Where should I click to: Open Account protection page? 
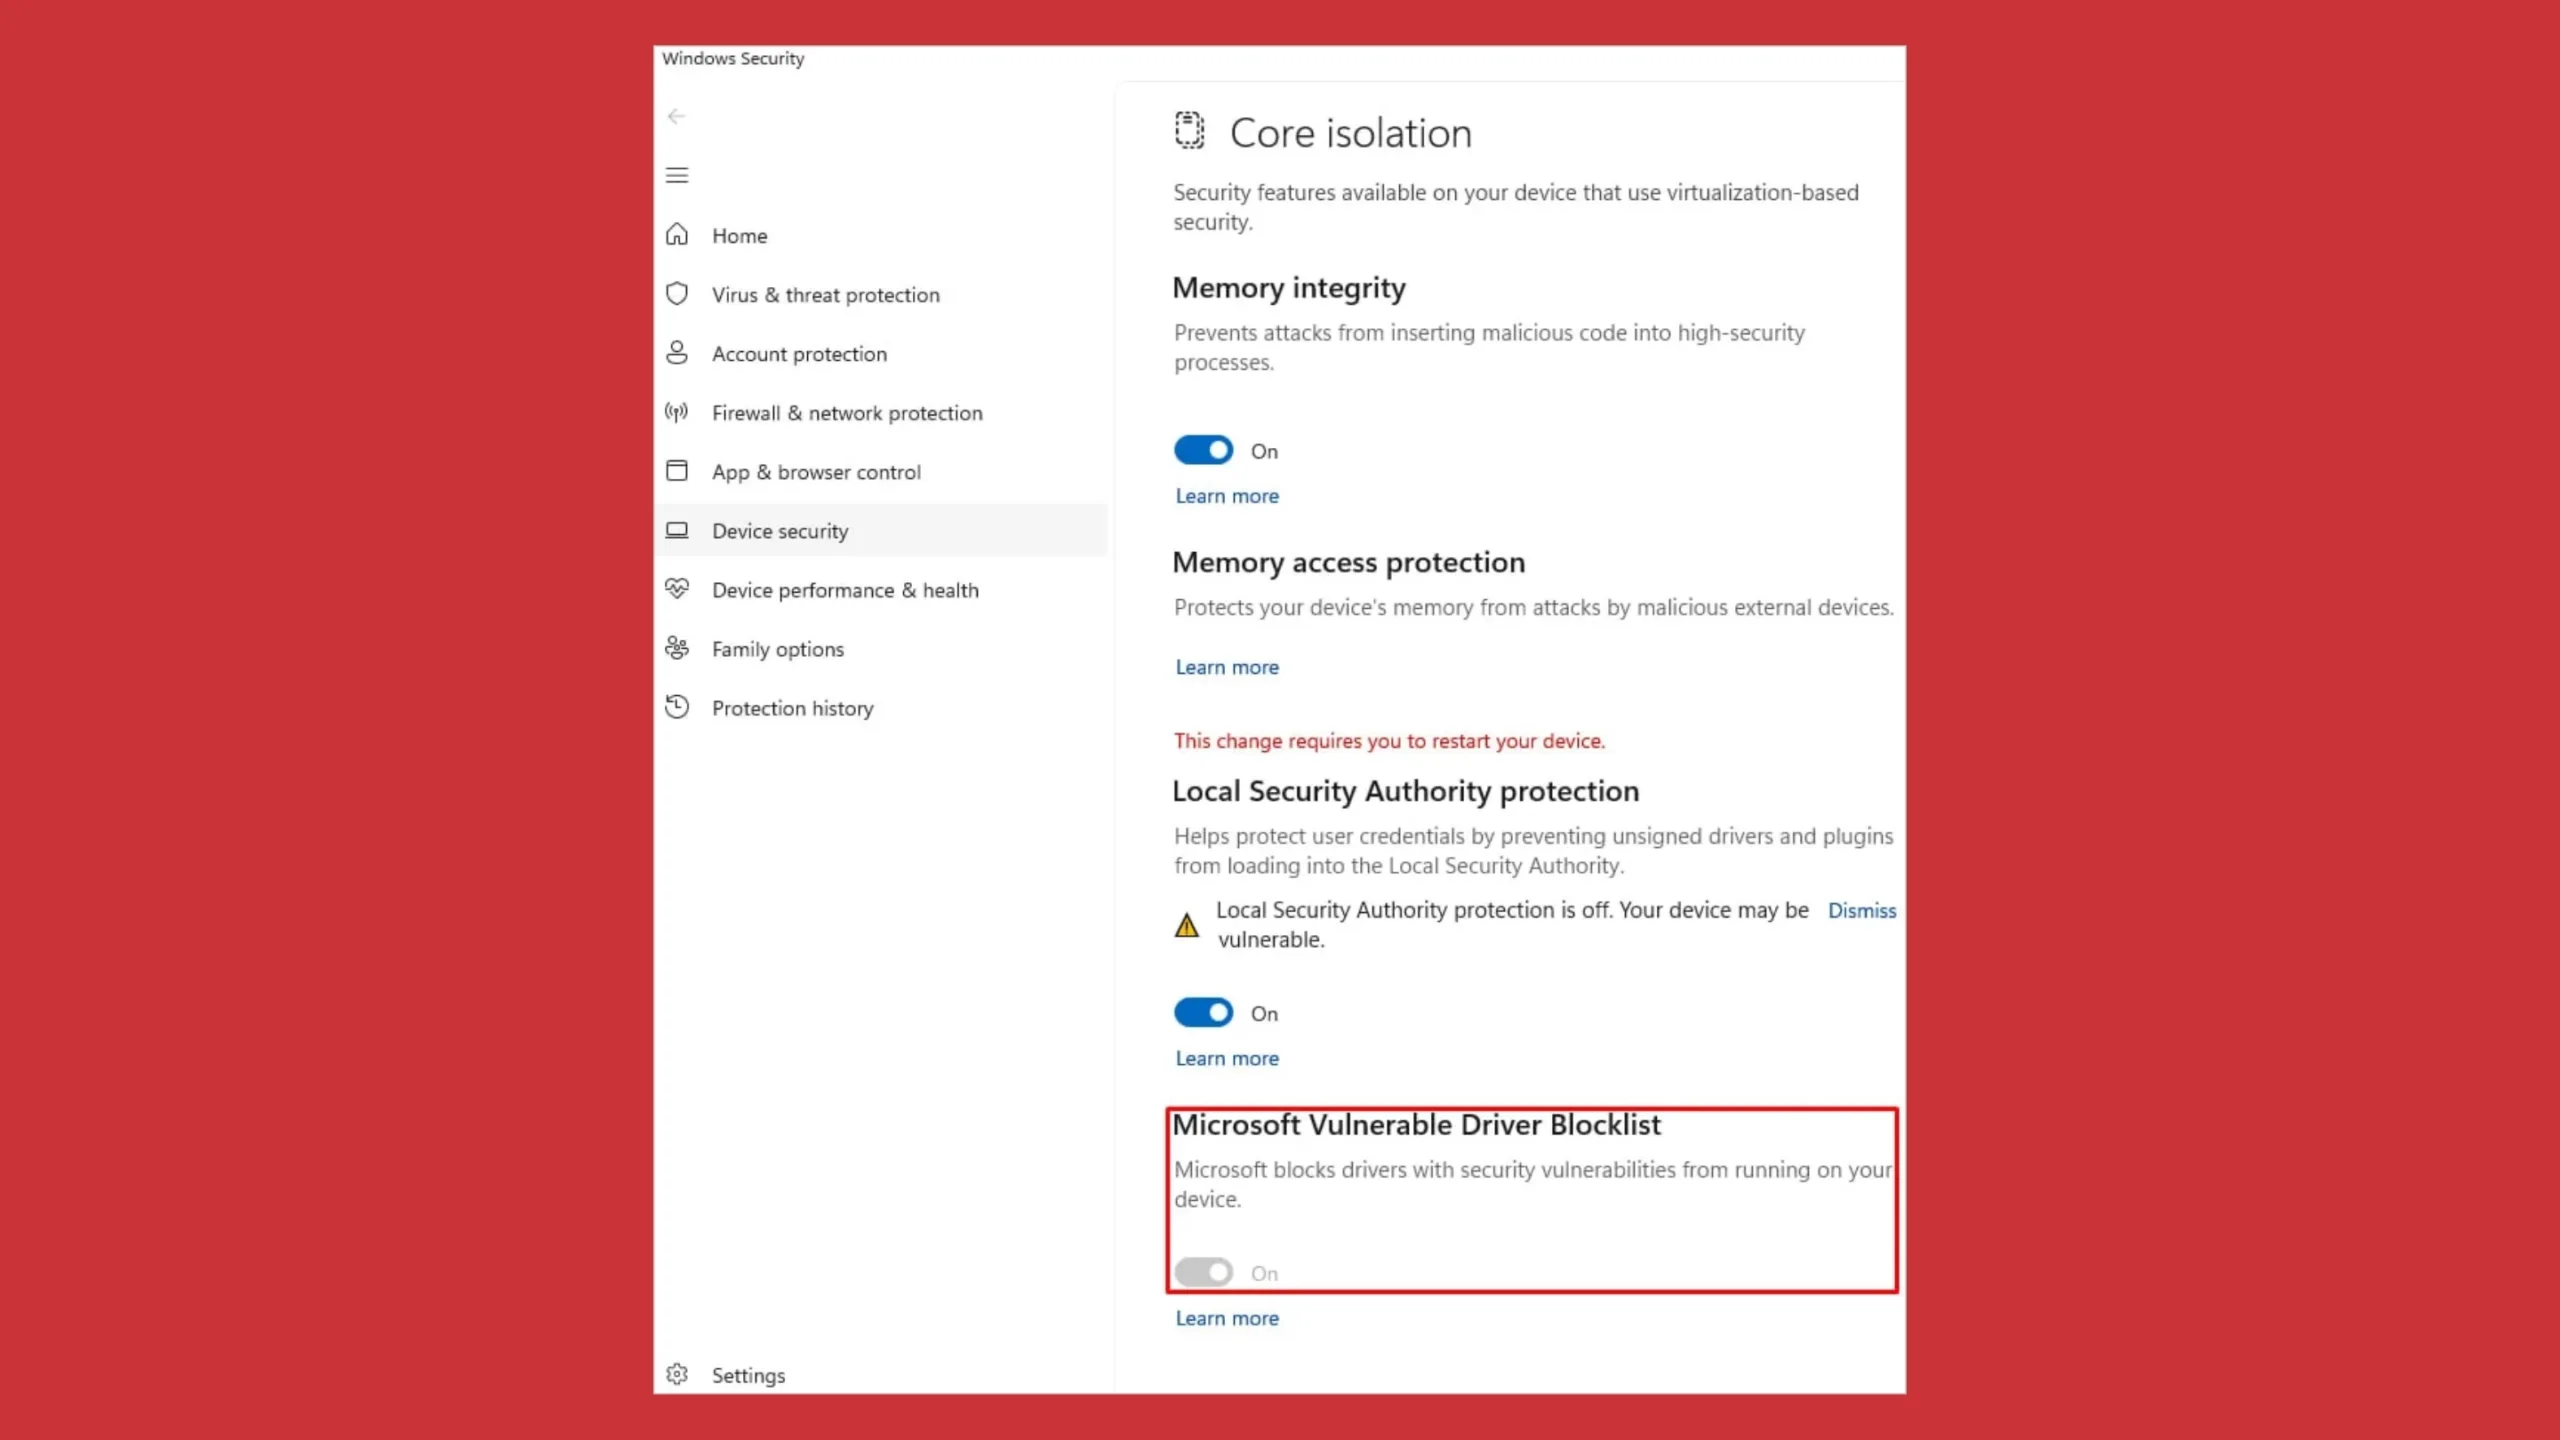tap(881, 353)
